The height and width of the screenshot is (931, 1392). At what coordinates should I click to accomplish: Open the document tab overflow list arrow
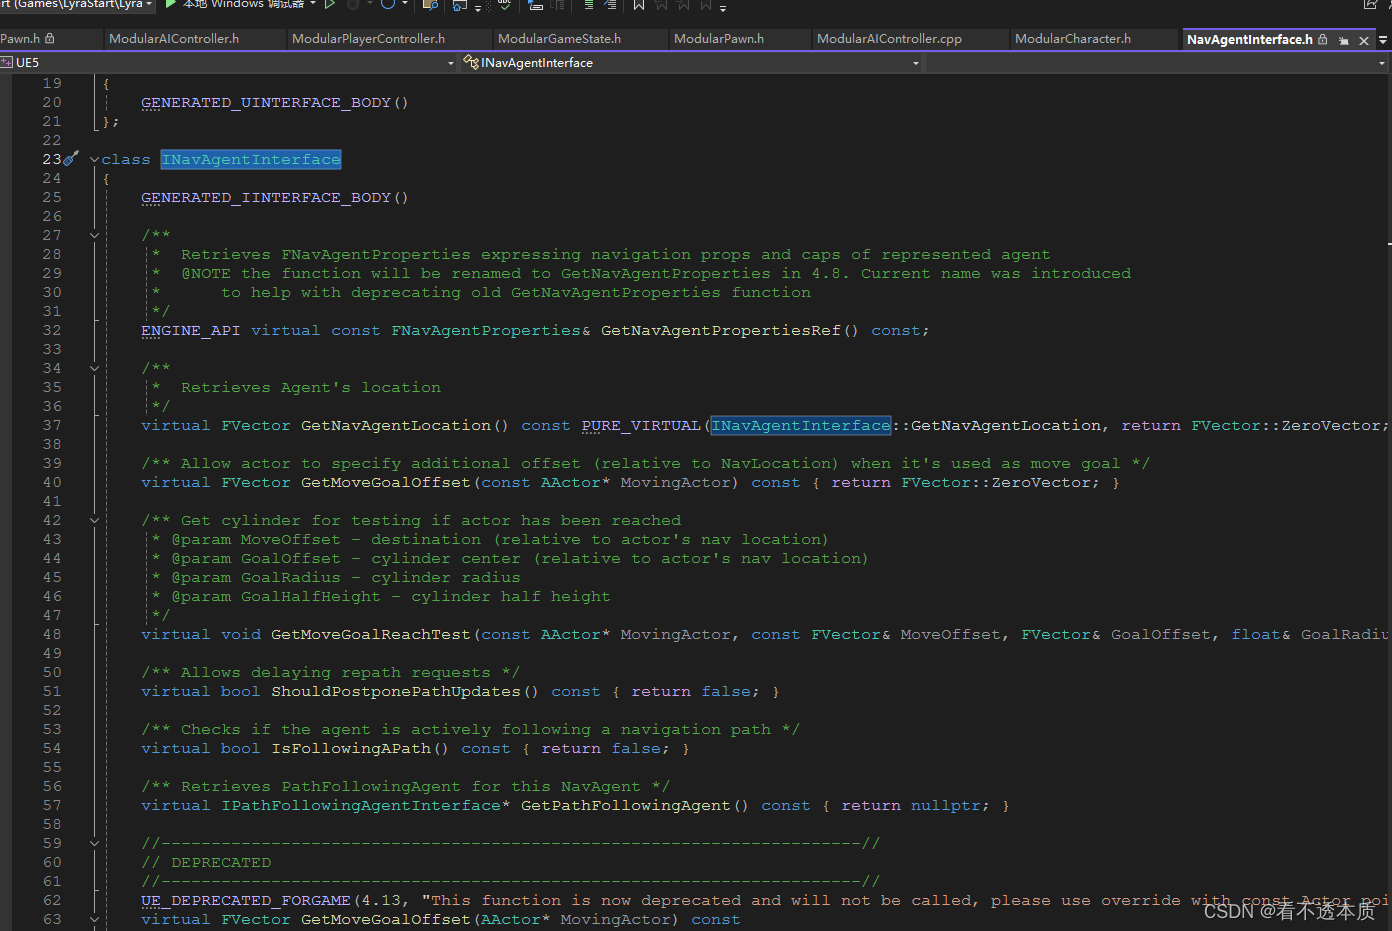1383,40
